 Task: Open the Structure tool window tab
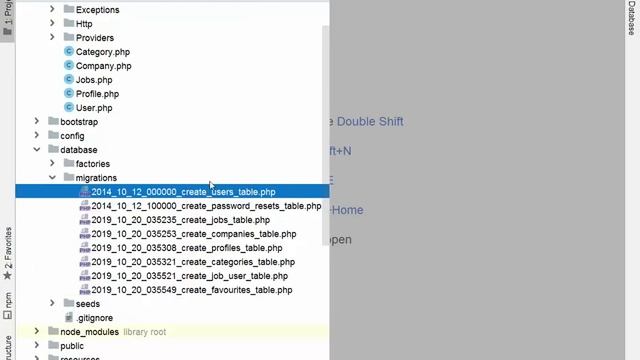coord(7,347)
